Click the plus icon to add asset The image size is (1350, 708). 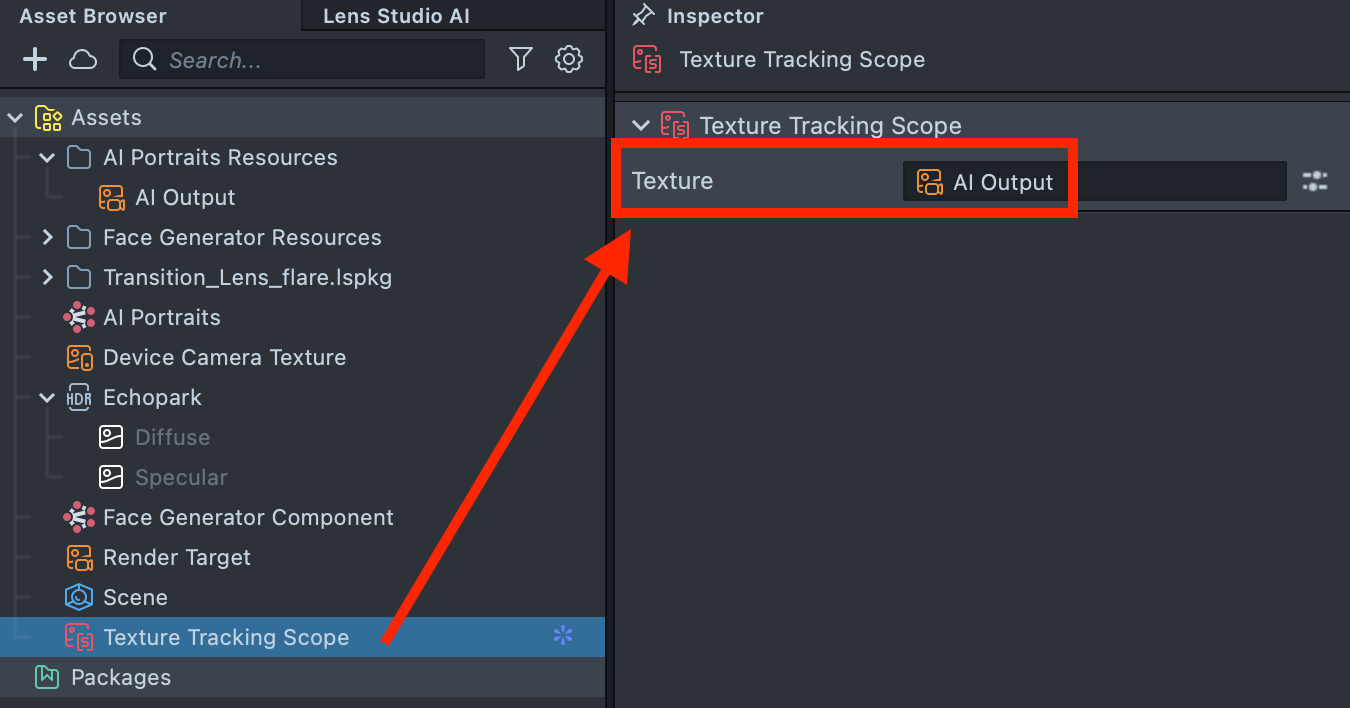[35, 60]
